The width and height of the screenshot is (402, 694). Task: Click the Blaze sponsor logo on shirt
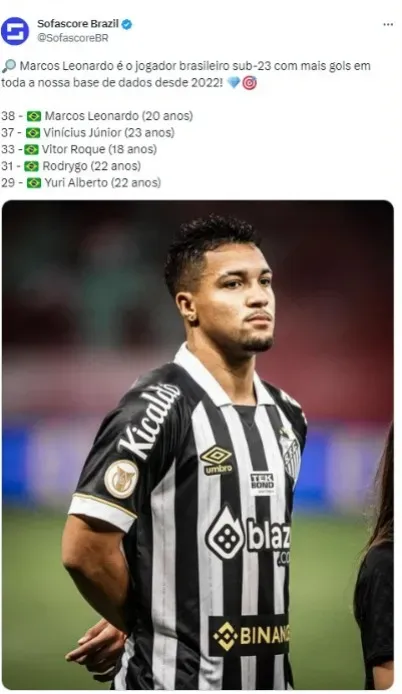pyautogui.click(x=248, y=536)
